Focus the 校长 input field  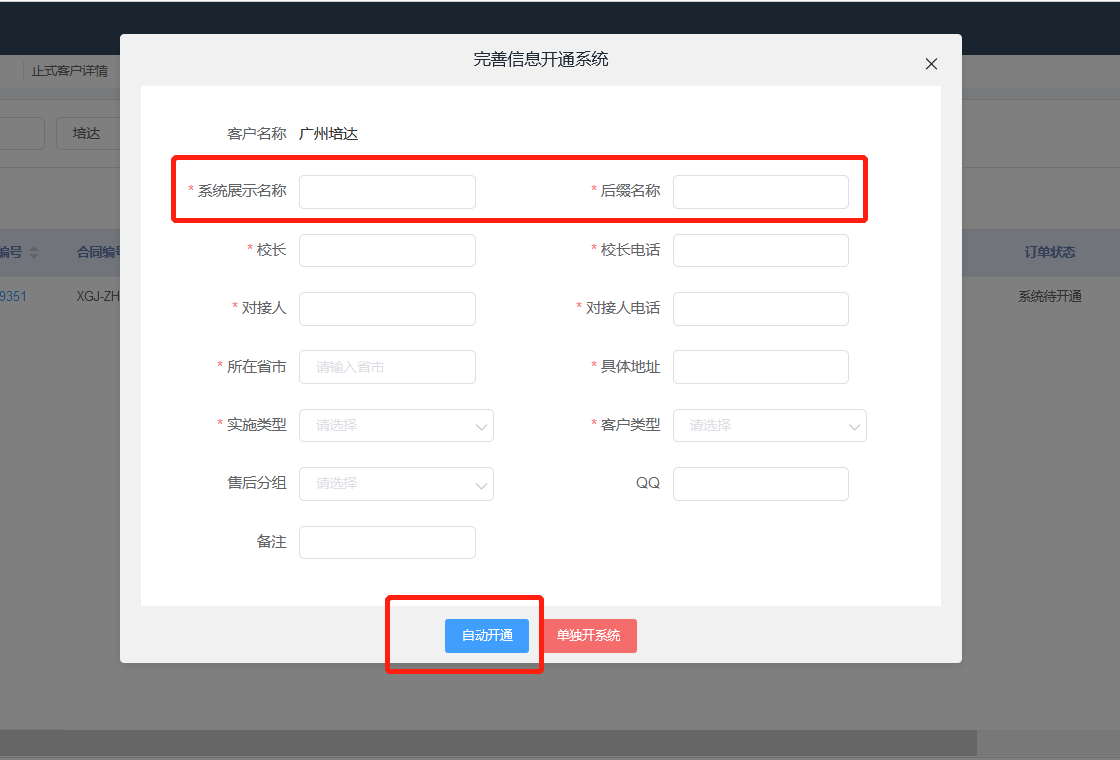click(387, 251)
